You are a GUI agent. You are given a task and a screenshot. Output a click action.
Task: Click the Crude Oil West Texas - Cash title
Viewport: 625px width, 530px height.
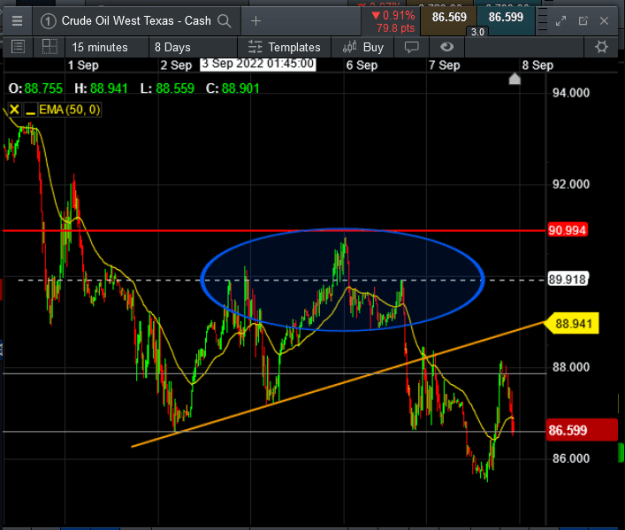coord(136,21)
